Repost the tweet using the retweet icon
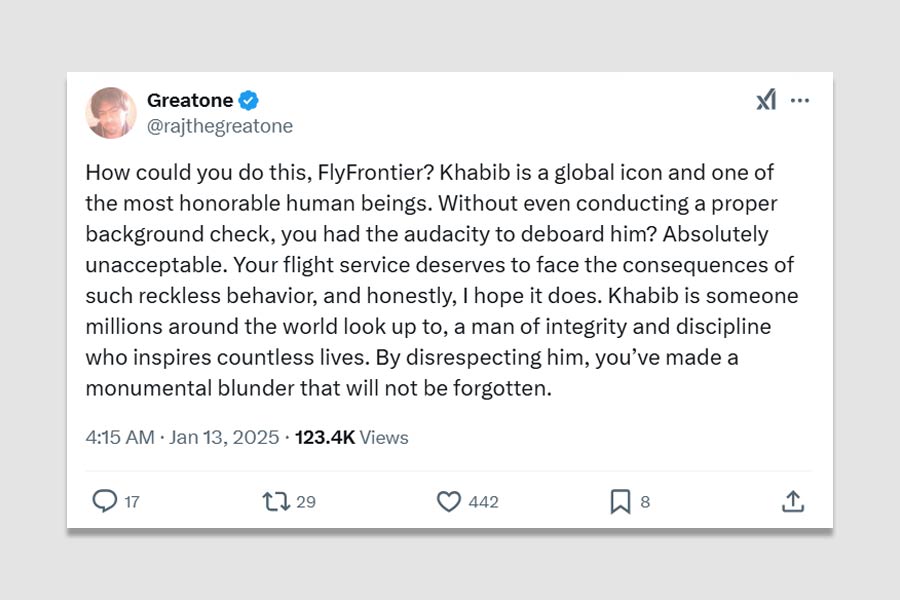This screenshot has width=900, height=600. 275,501
